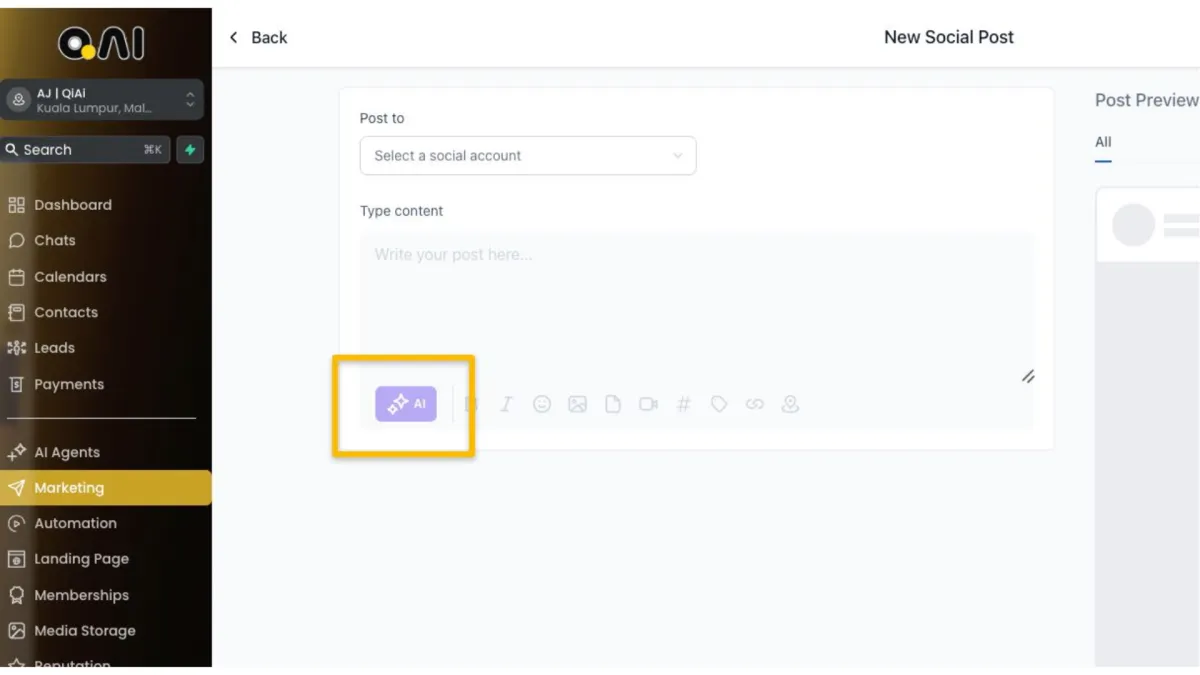Open Automation in the sidebar

coord(75,523)
